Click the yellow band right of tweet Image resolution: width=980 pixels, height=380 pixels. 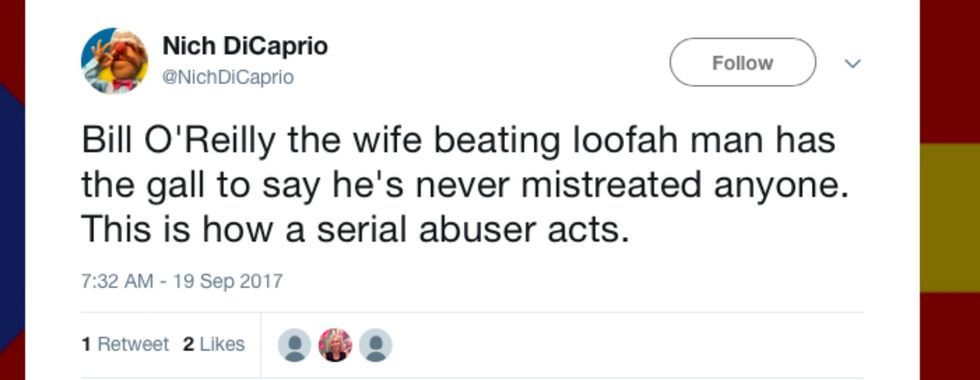950,218
